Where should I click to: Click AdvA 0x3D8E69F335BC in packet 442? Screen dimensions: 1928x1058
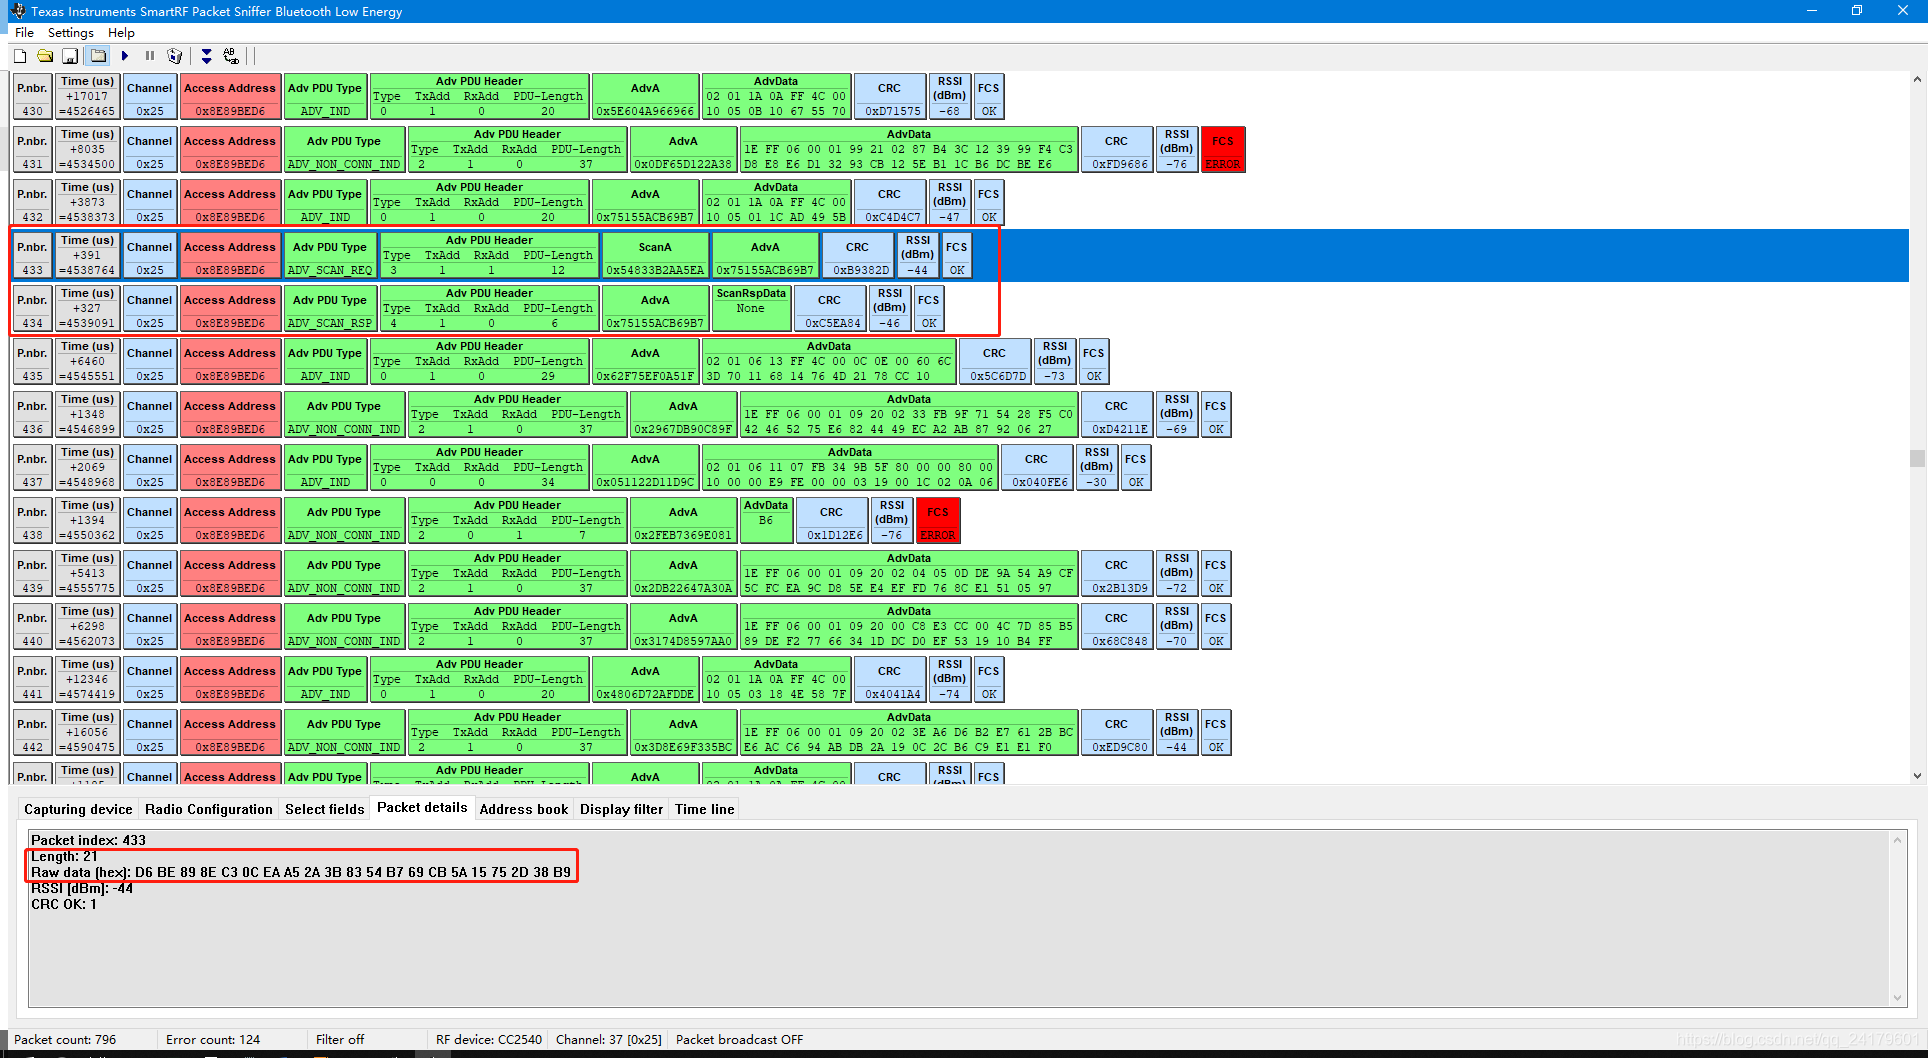coord(683,733)
